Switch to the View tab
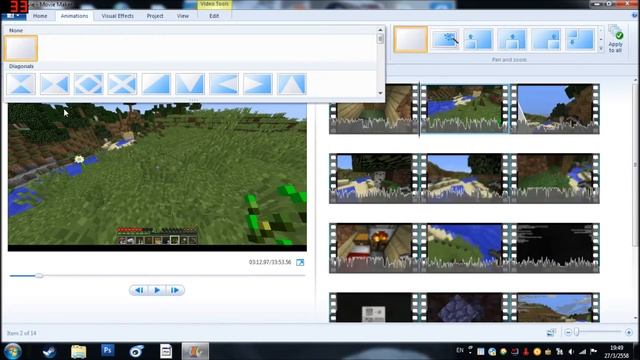The height and width of the screenshot is (360, 640). click(x=183, y=16)
